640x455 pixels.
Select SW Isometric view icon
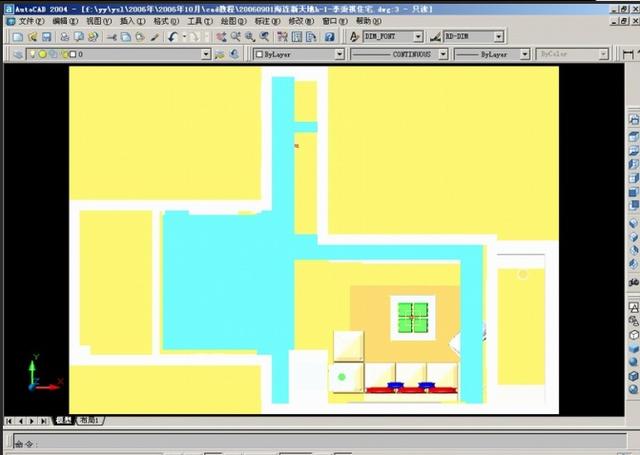633,223
